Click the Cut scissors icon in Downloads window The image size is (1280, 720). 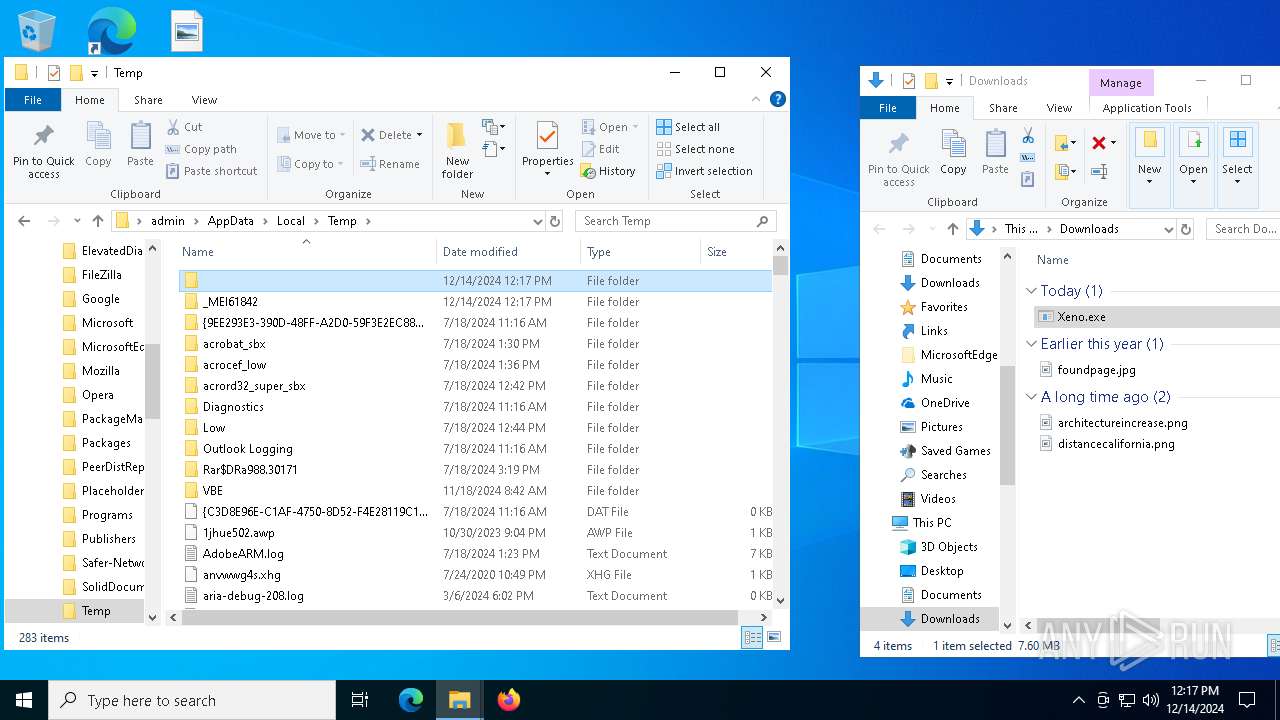(1027, 135)
